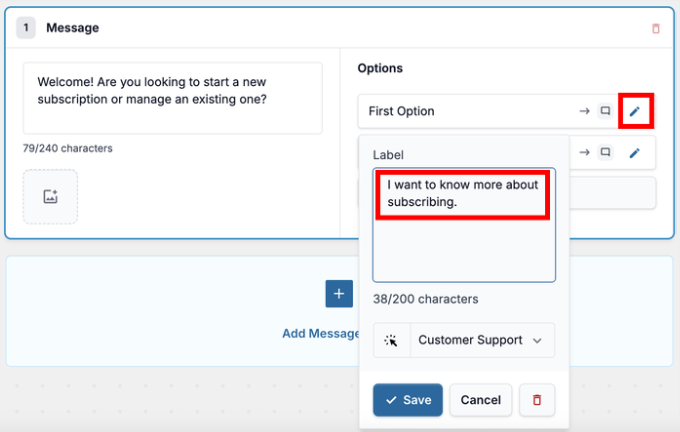The image size is (680, 432).
Task: Click the Add Message link
Action: pyautogui.click(x=320, y=333)
